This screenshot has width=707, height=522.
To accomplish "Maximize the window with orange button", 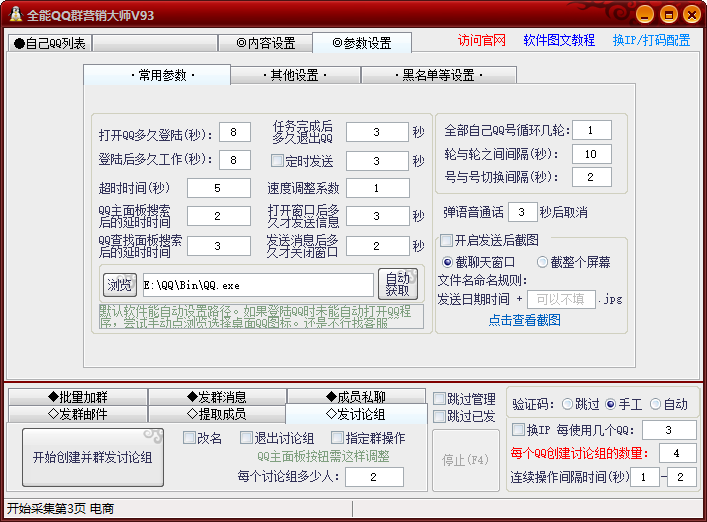I will 669,15.
